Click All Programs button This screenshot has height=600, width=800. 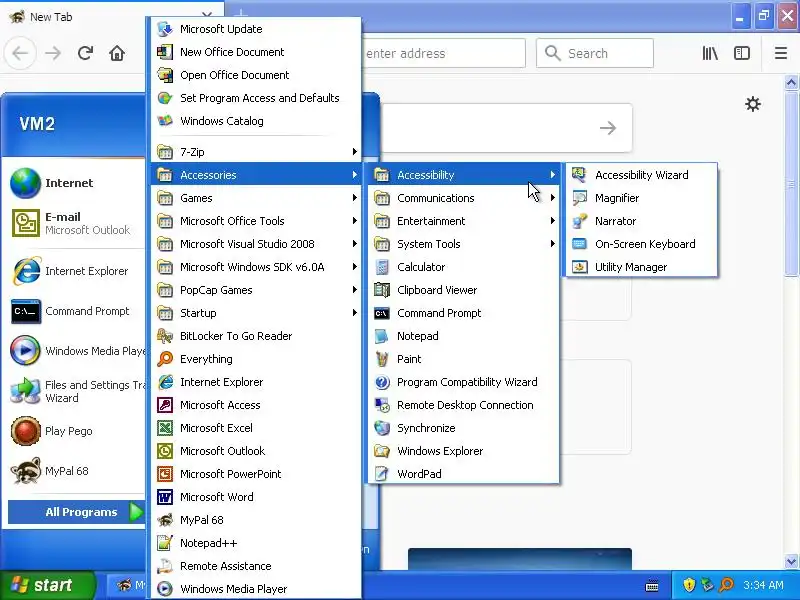[77, 512]
